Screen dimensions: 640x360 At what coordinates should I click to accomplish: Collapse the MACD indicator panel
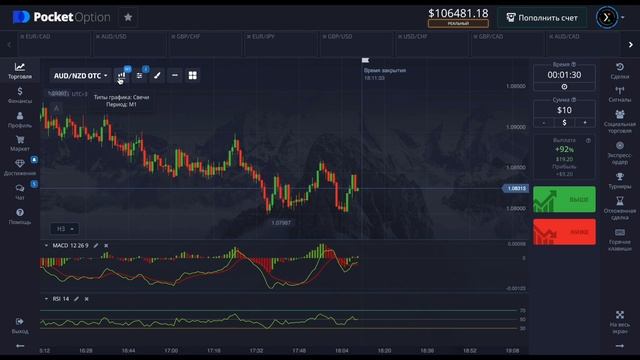tap(46, 245)
